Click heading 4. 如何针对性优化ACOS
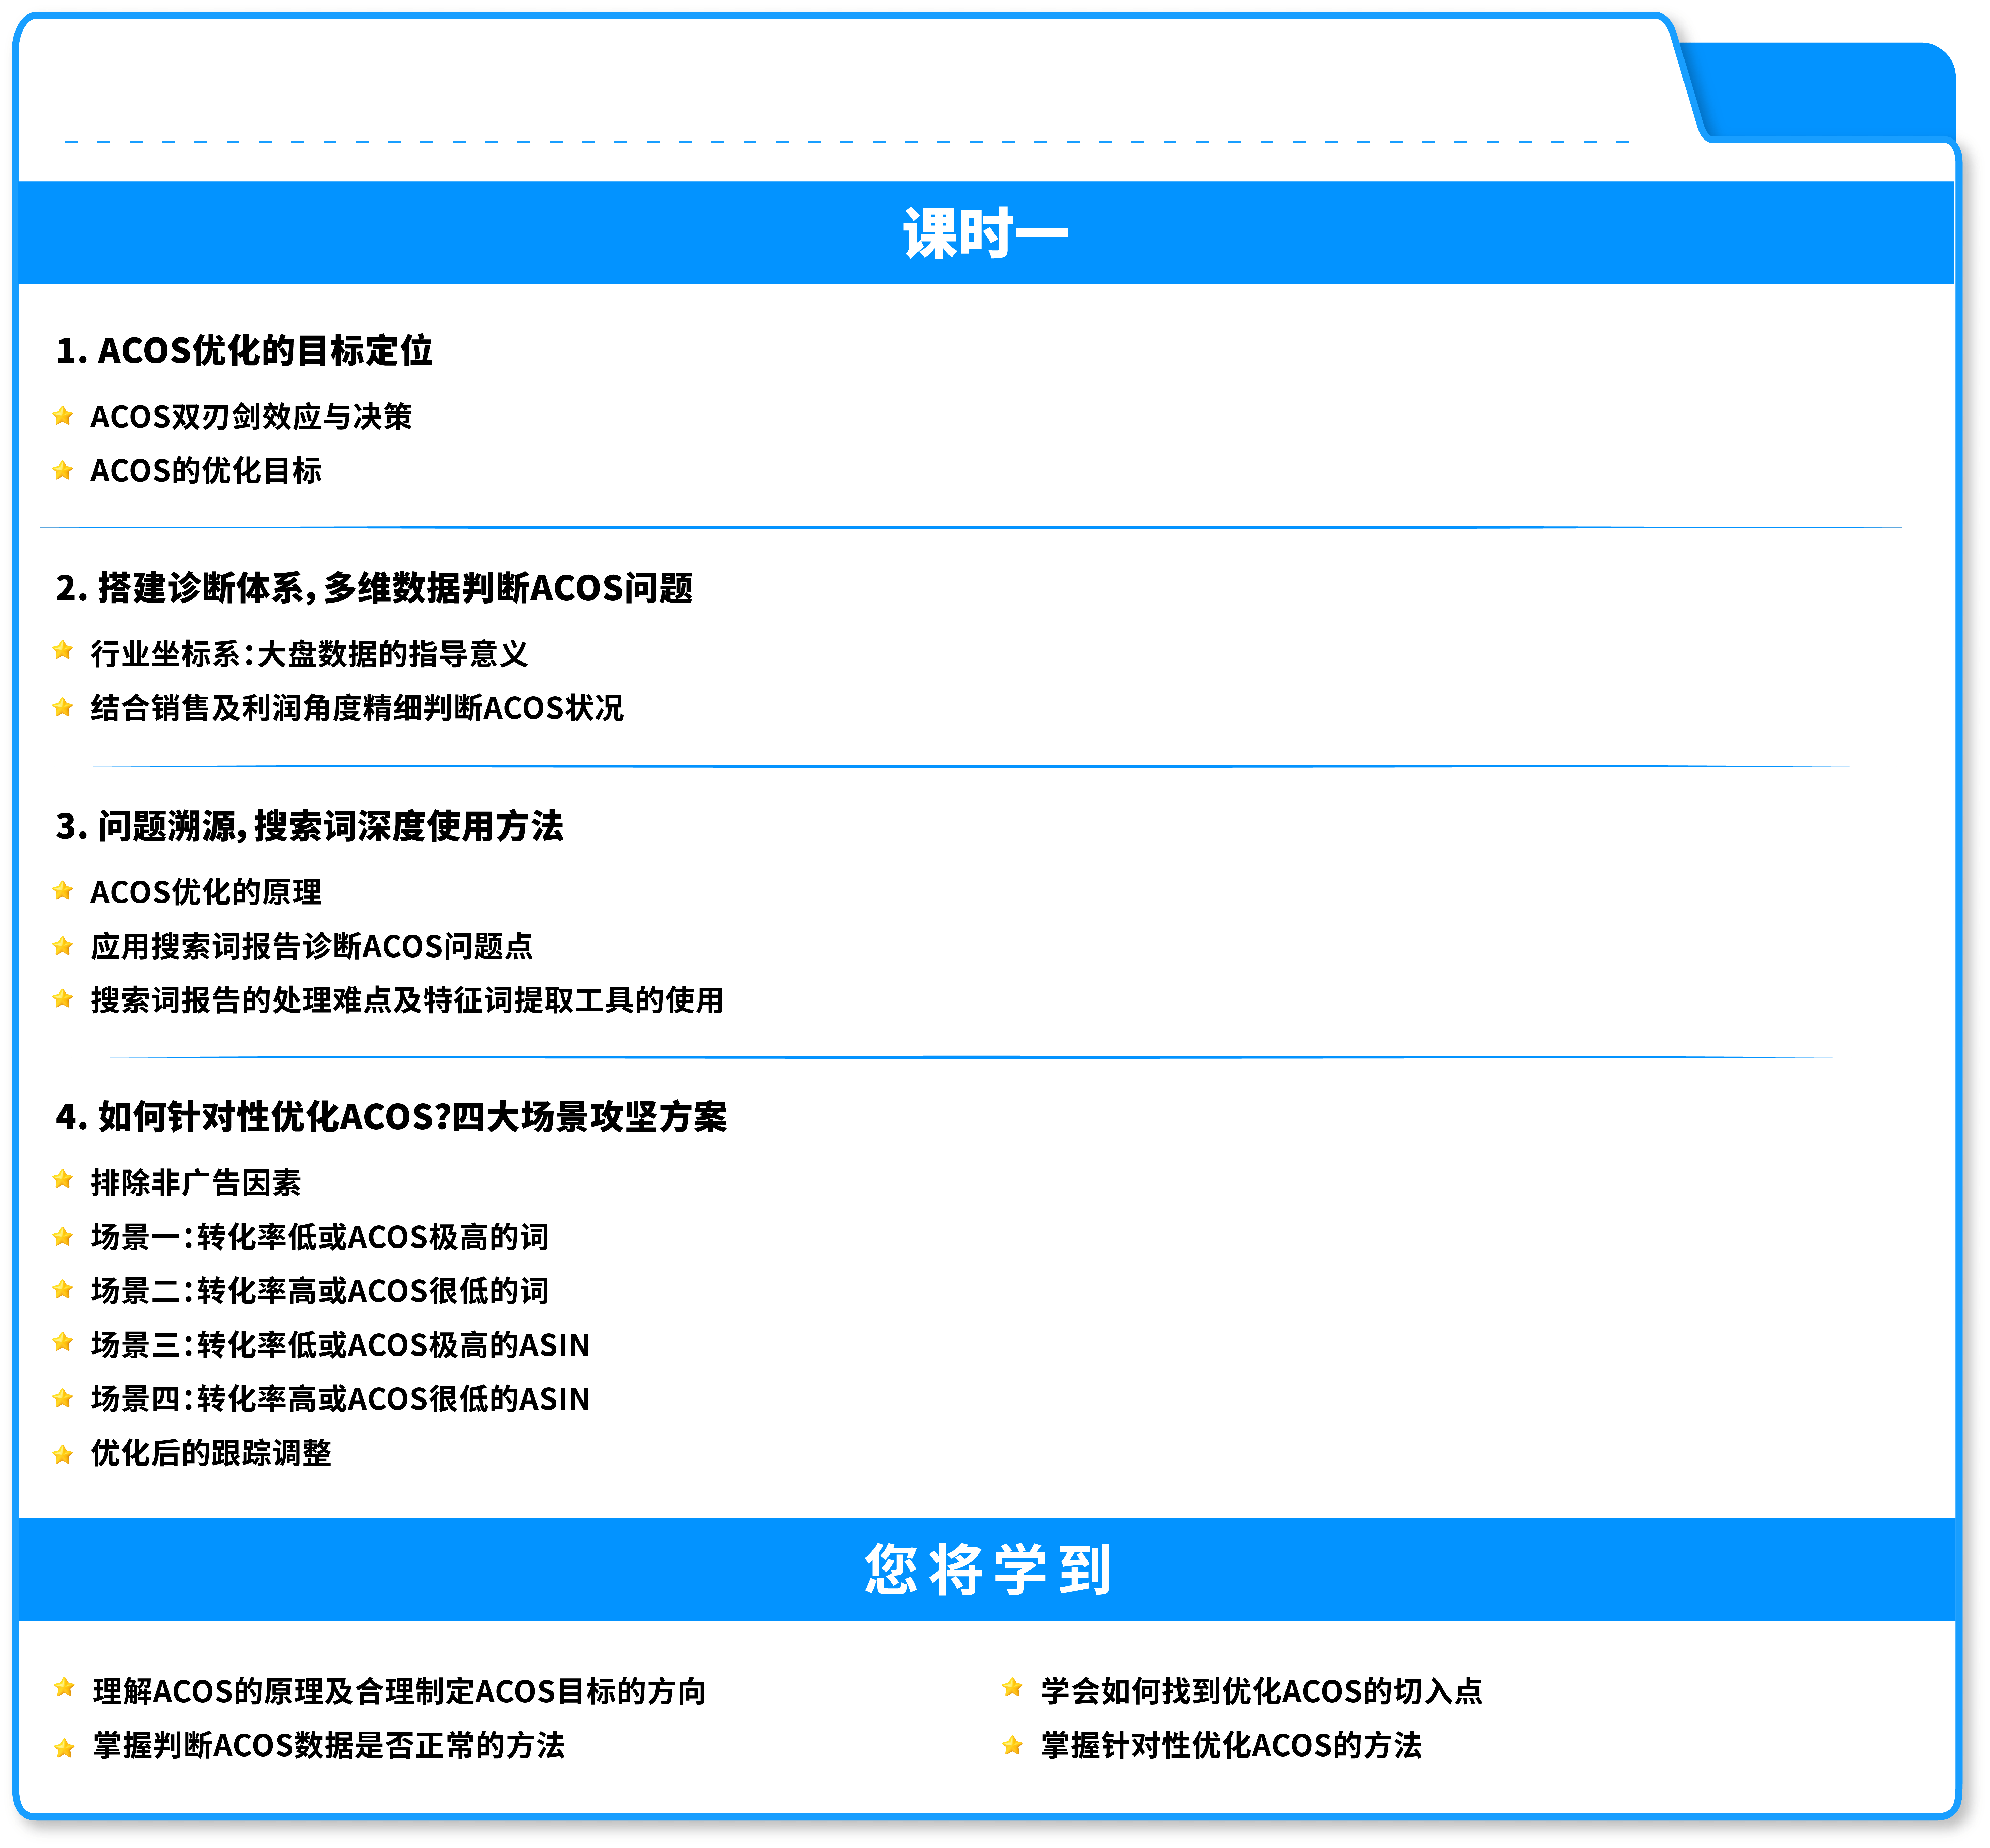This screenshot has height=1848, width=1990. point(391,1116)
